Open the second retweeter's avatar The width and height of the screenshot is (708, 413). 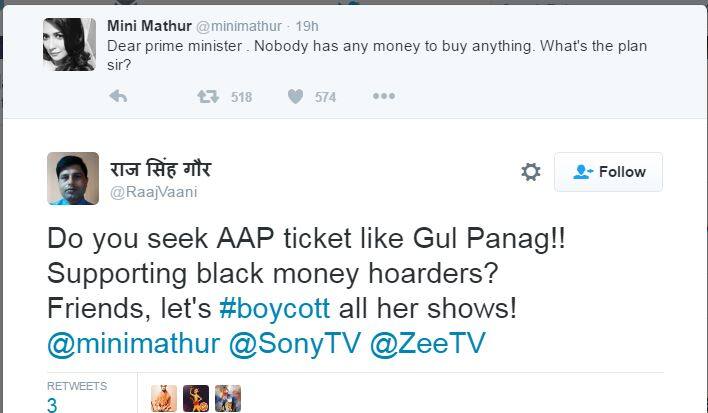196,399
